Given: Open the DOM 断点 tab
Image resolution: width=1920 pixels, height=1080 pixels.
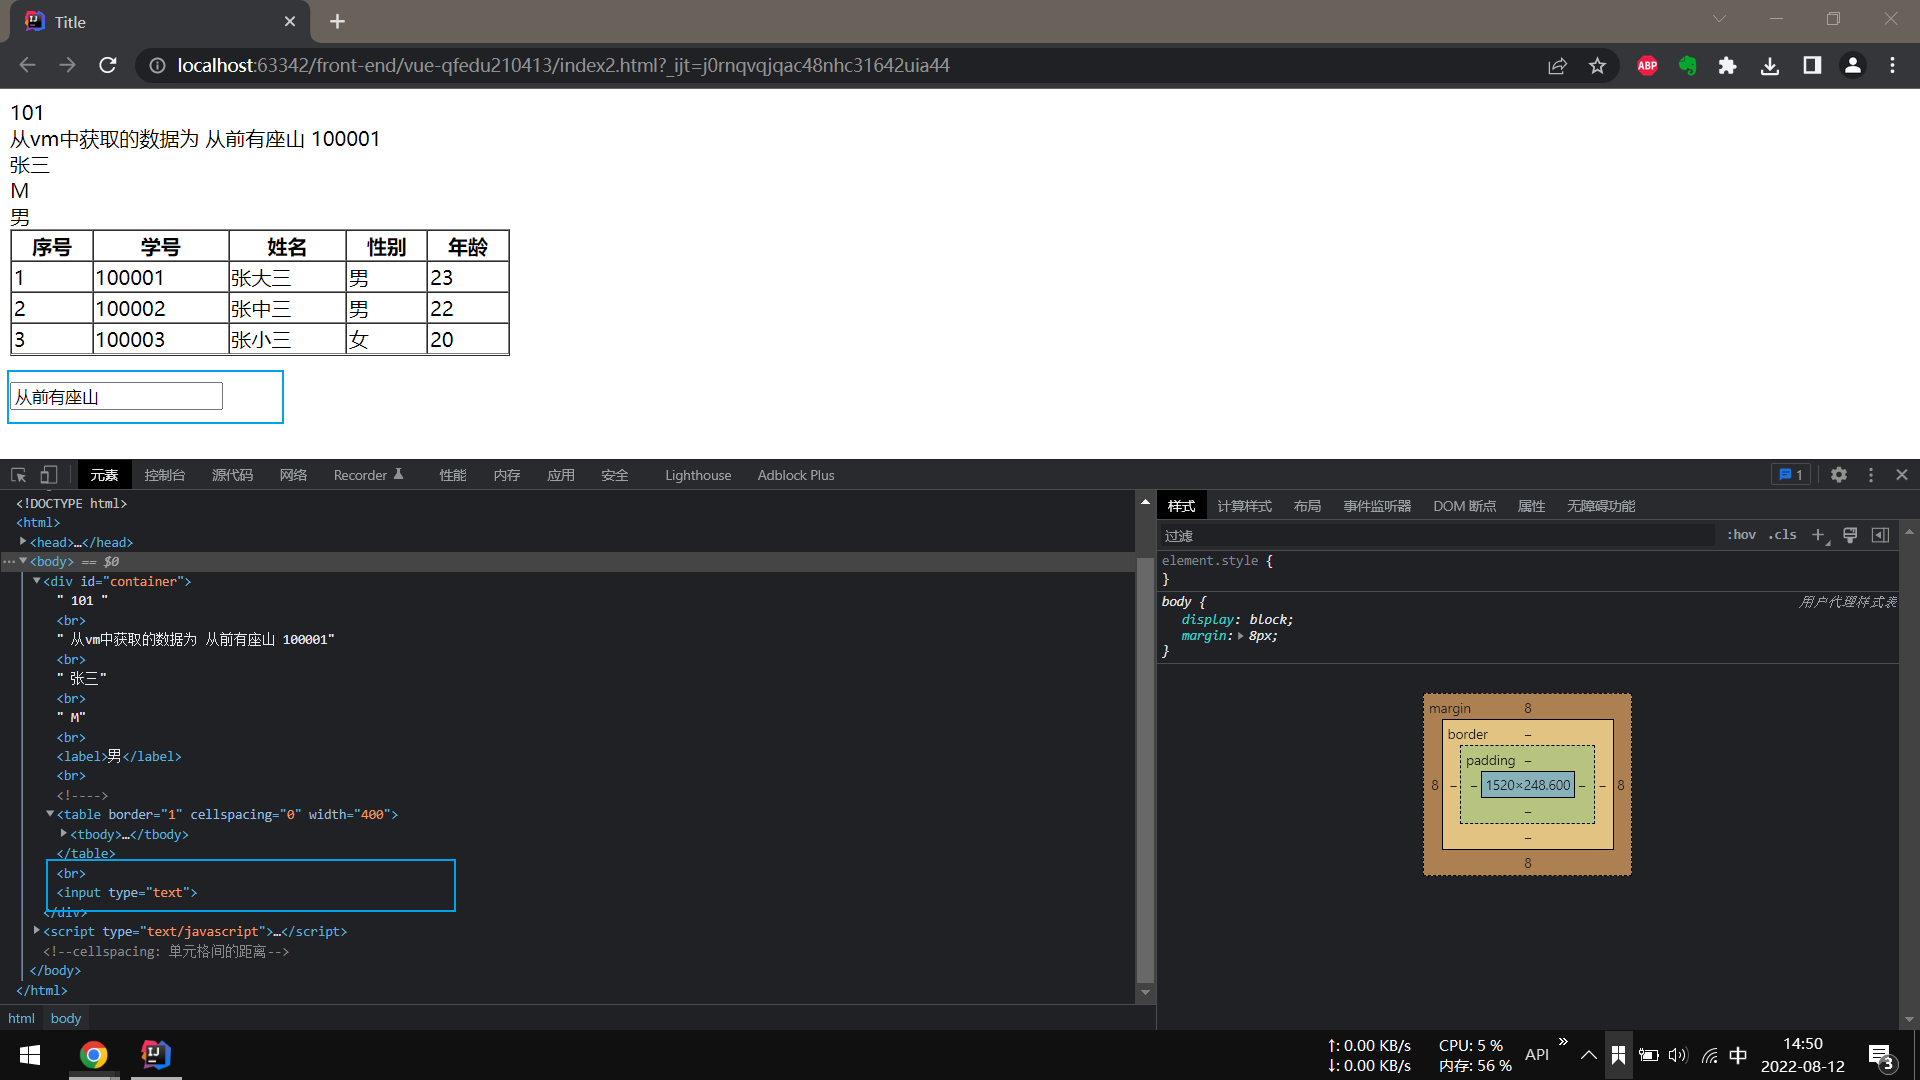Looking at the screenshot, I should click(x=1464, y=506).
